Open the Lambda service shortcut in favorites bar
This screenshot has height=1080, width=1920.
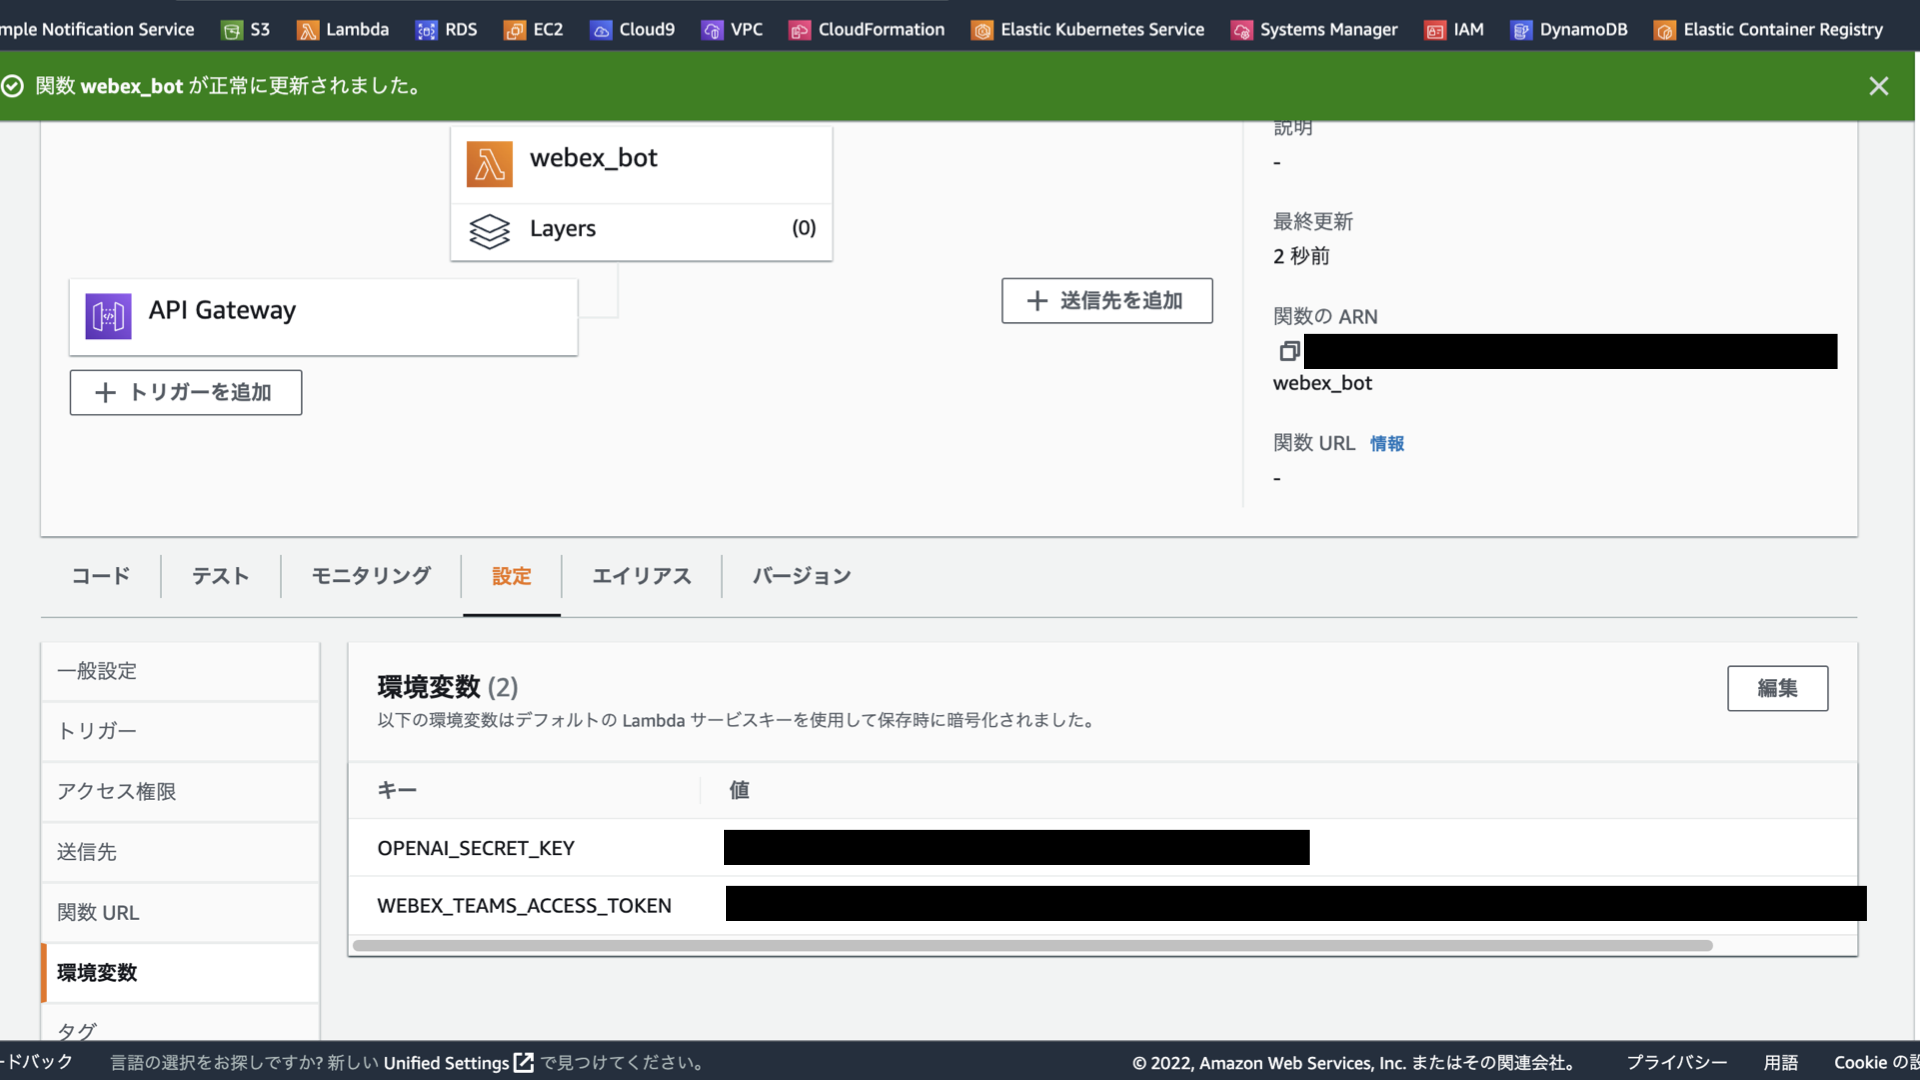[x=342, y=29]
